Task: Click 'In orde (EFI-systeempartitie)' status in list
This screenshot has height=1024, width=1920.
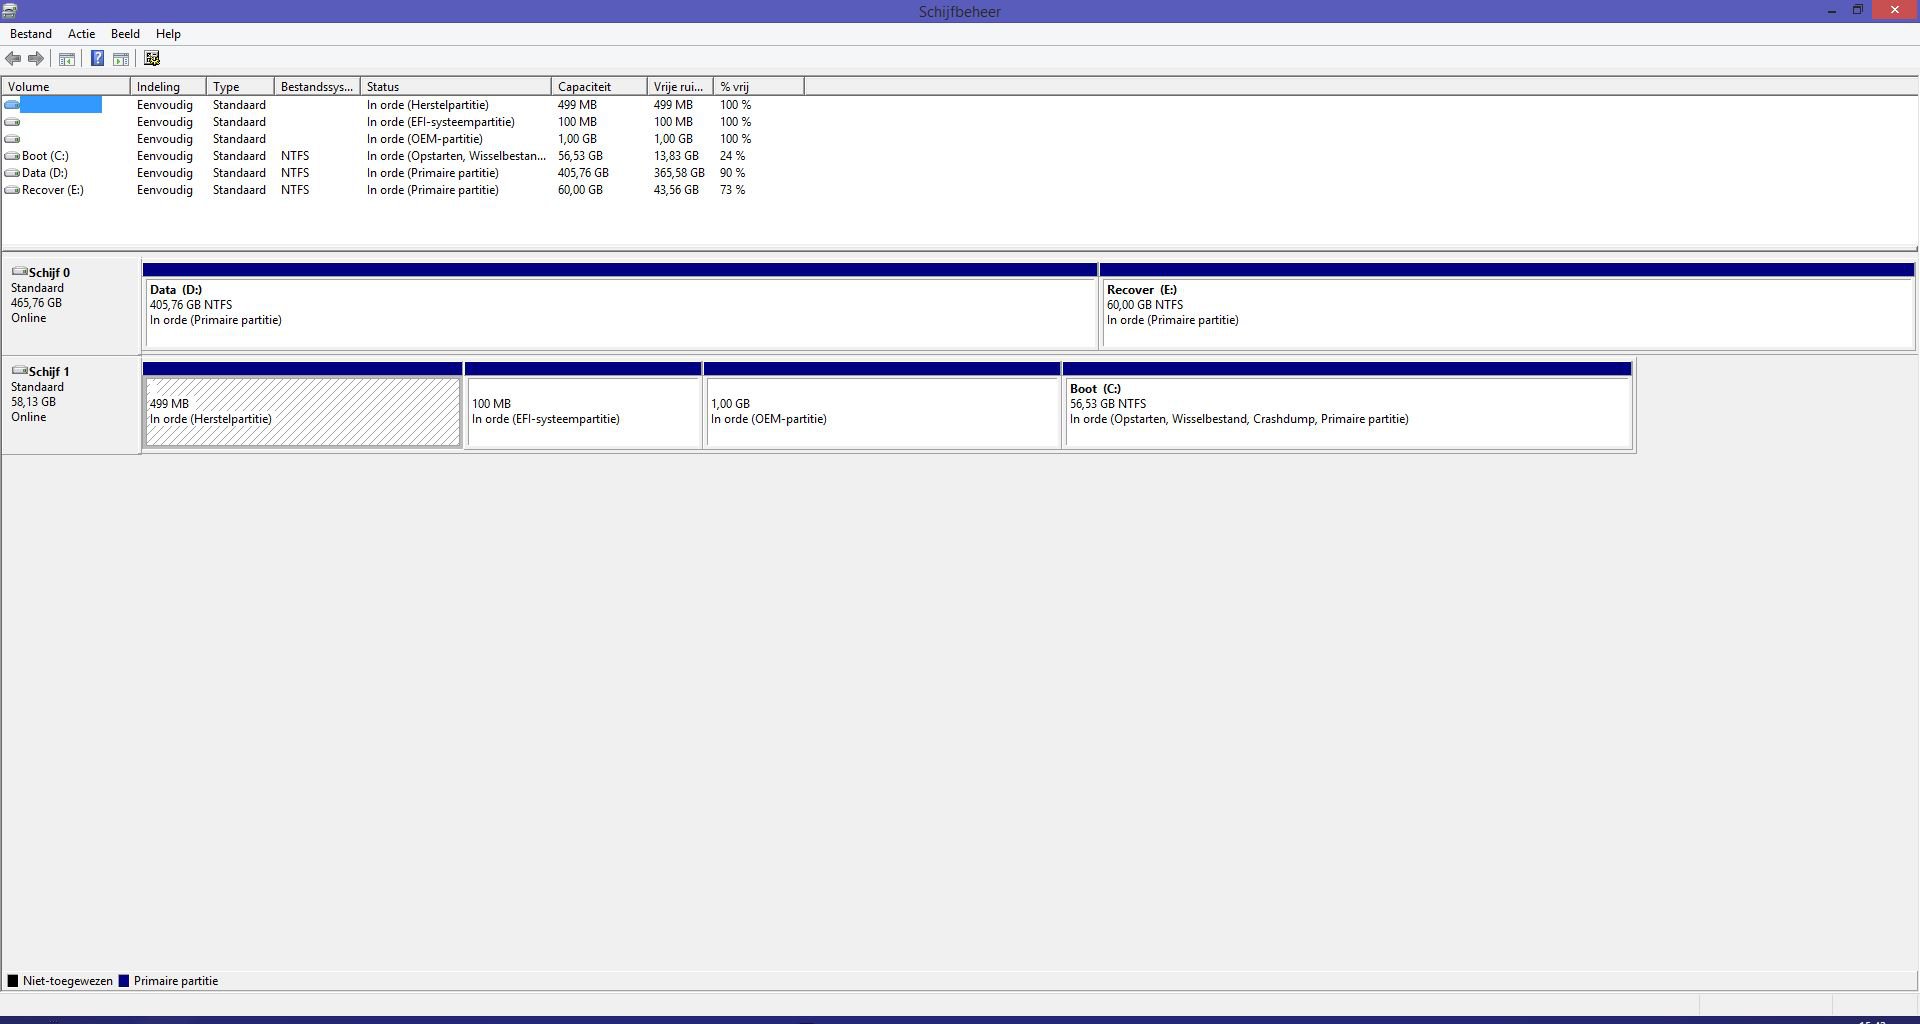Action: pos(440,122)
